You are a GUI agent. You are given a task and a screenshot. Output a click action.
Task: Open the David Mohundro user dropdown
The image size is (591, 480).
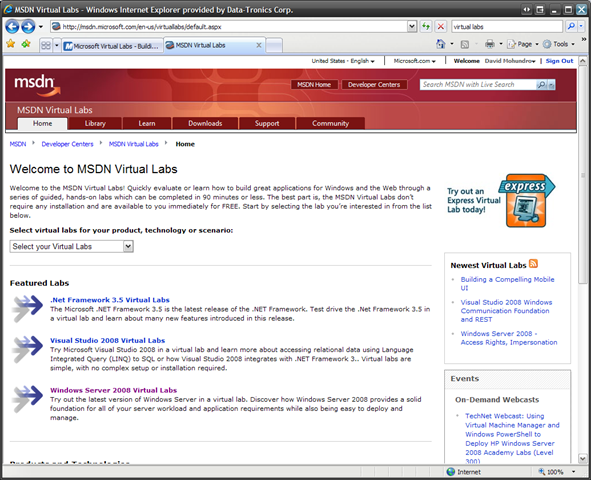click(510, 61)
